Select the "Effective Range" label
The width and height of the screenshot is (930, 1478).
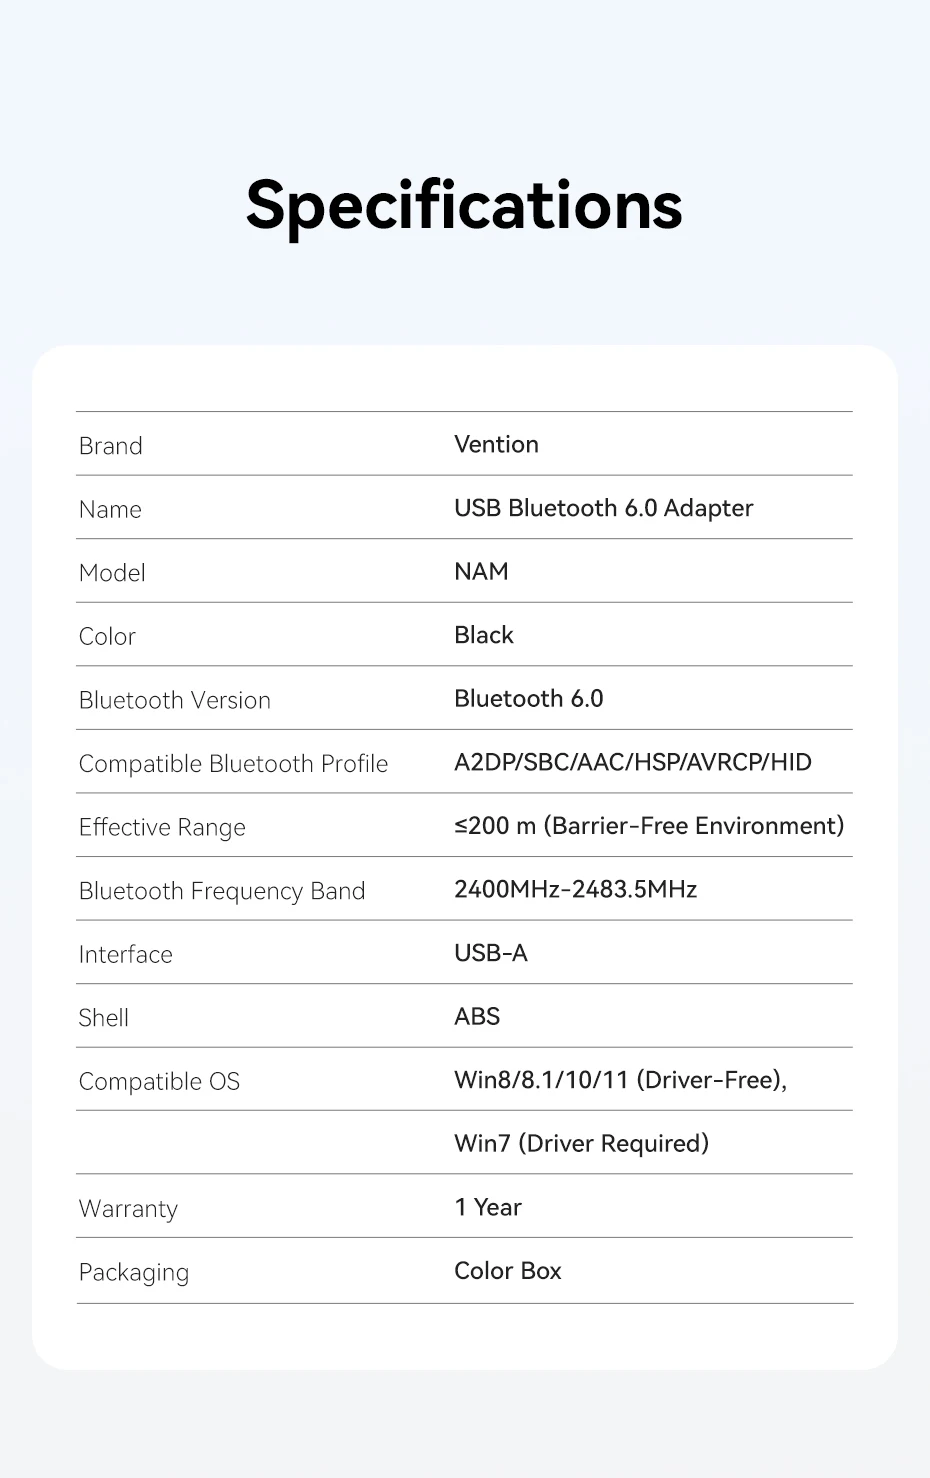(x=162, y=827)
